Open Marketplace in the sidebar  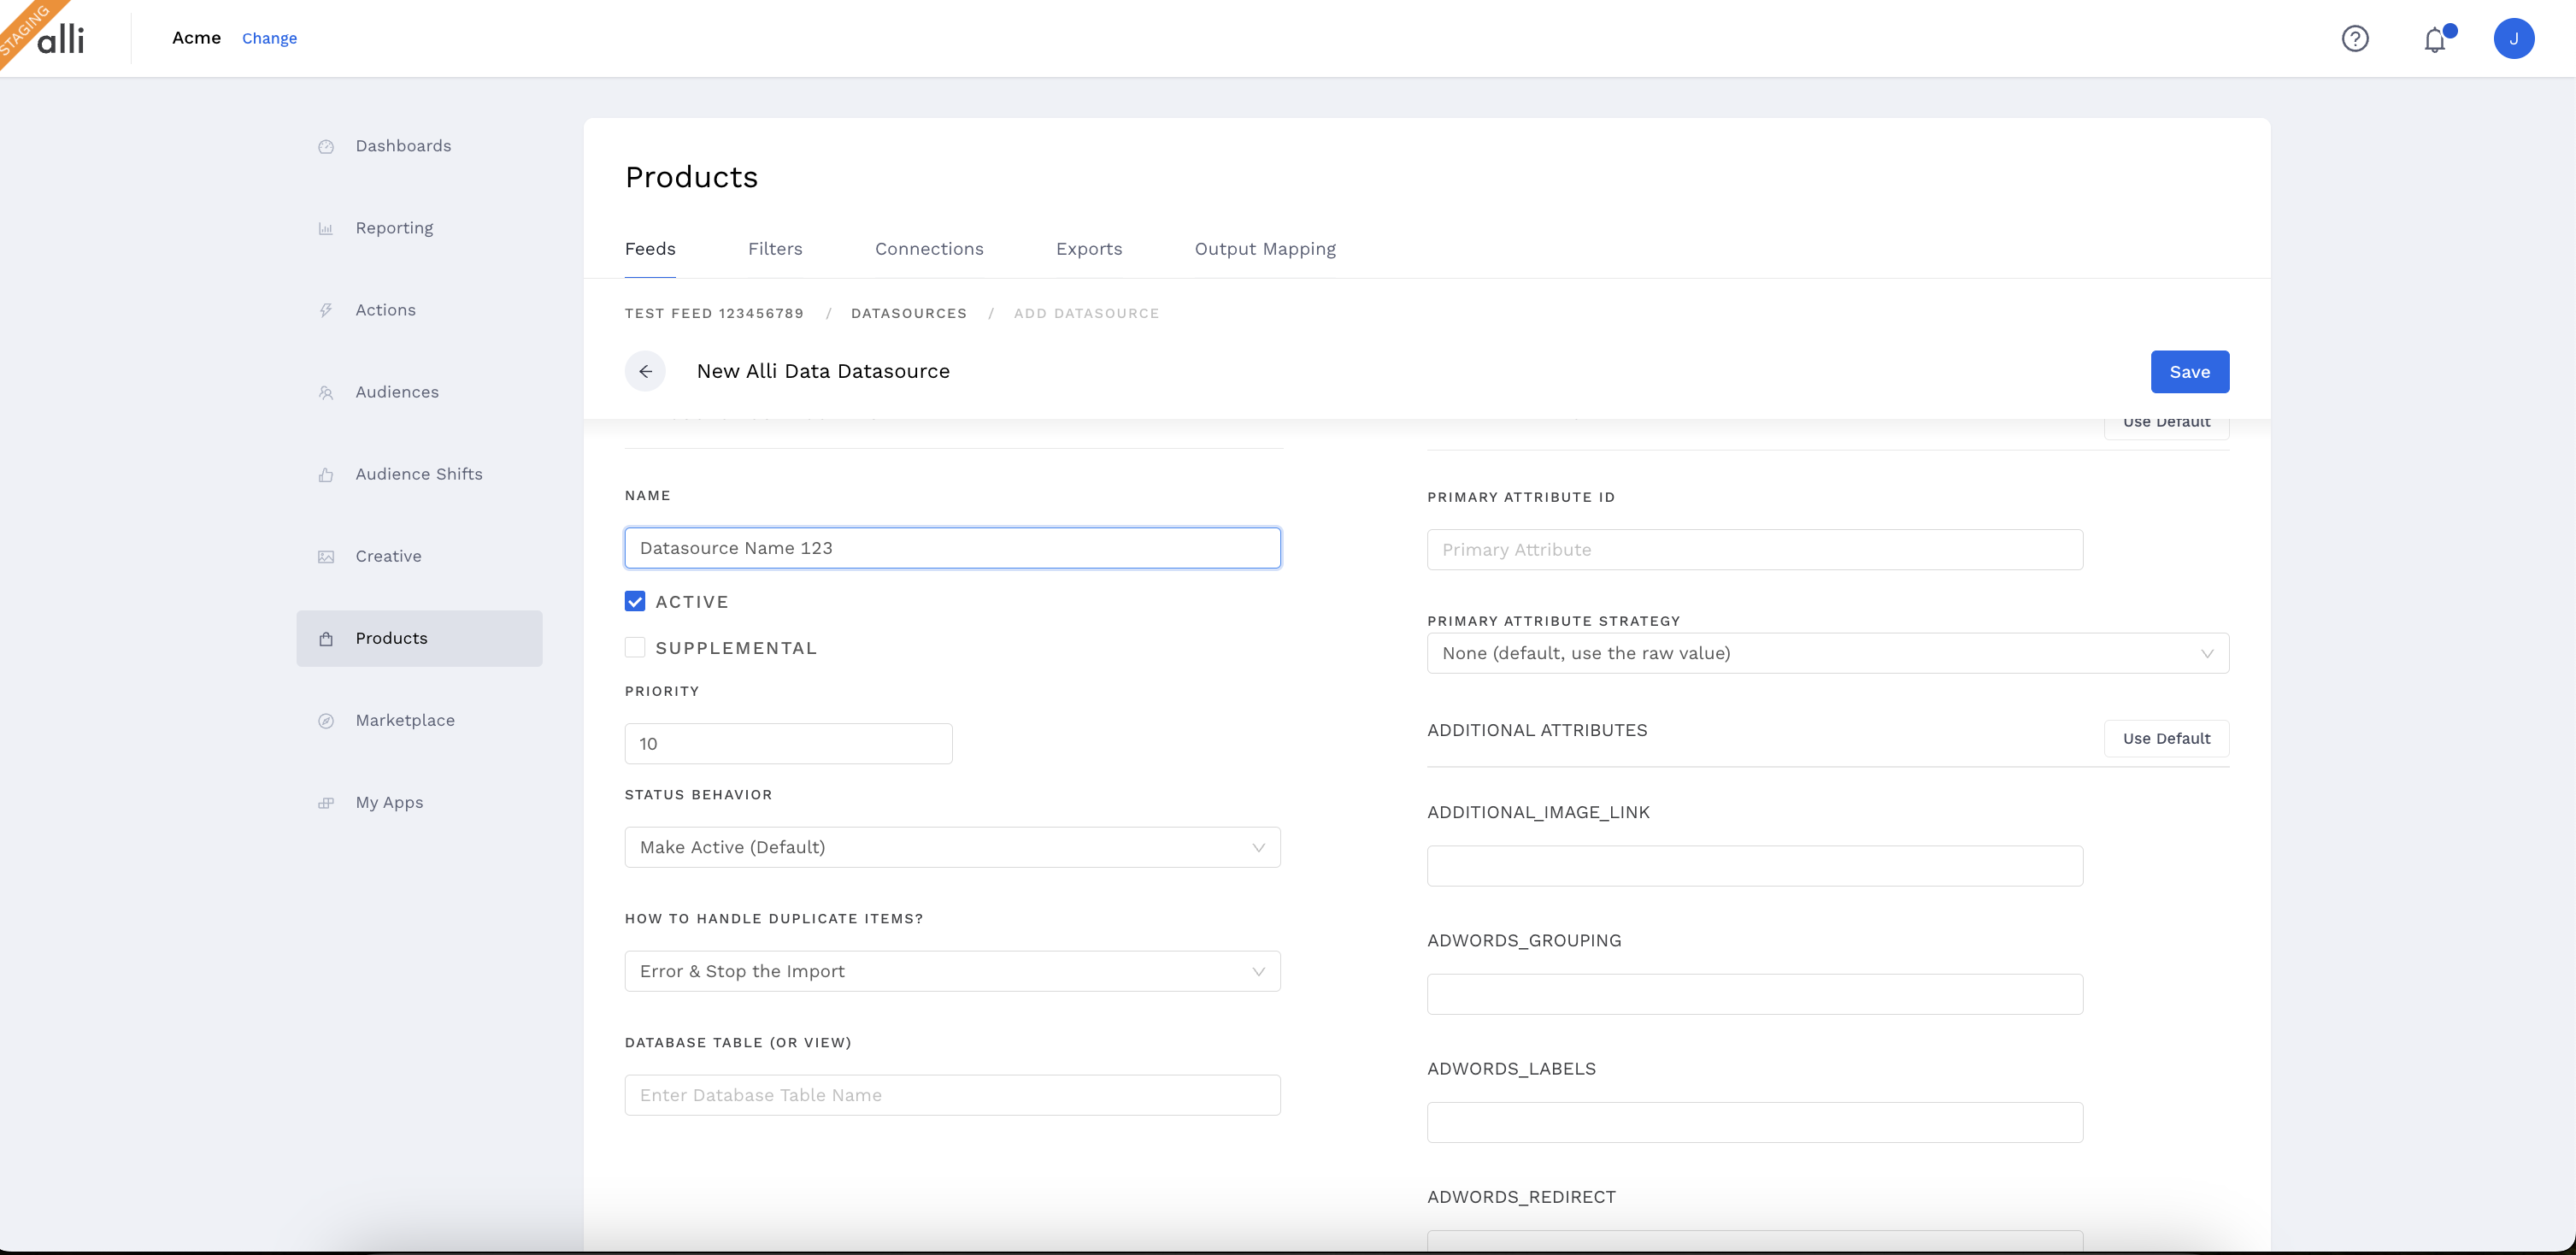(x=419, y=720)
